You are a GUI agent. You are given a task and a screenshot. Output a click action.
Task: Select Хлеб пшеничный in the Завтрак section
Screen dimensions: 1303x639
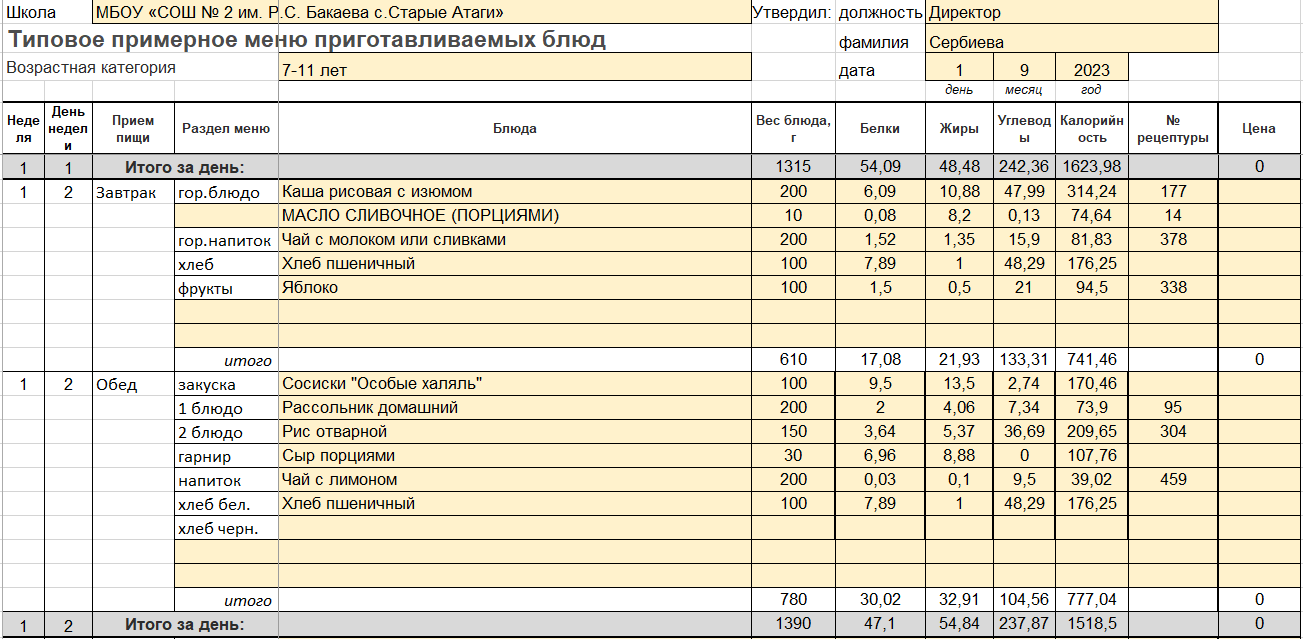click(x=515, y=264)
